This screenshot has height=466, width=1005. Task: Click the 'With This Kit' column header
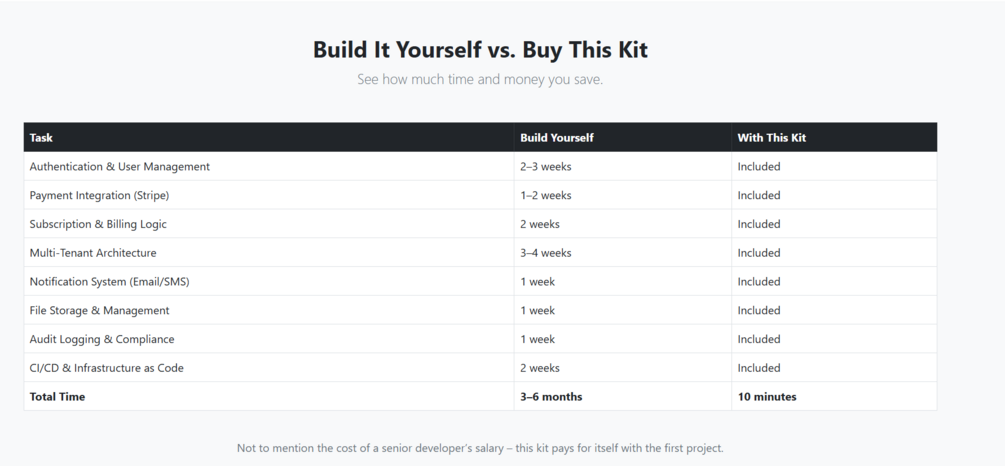tap(771, 138)
